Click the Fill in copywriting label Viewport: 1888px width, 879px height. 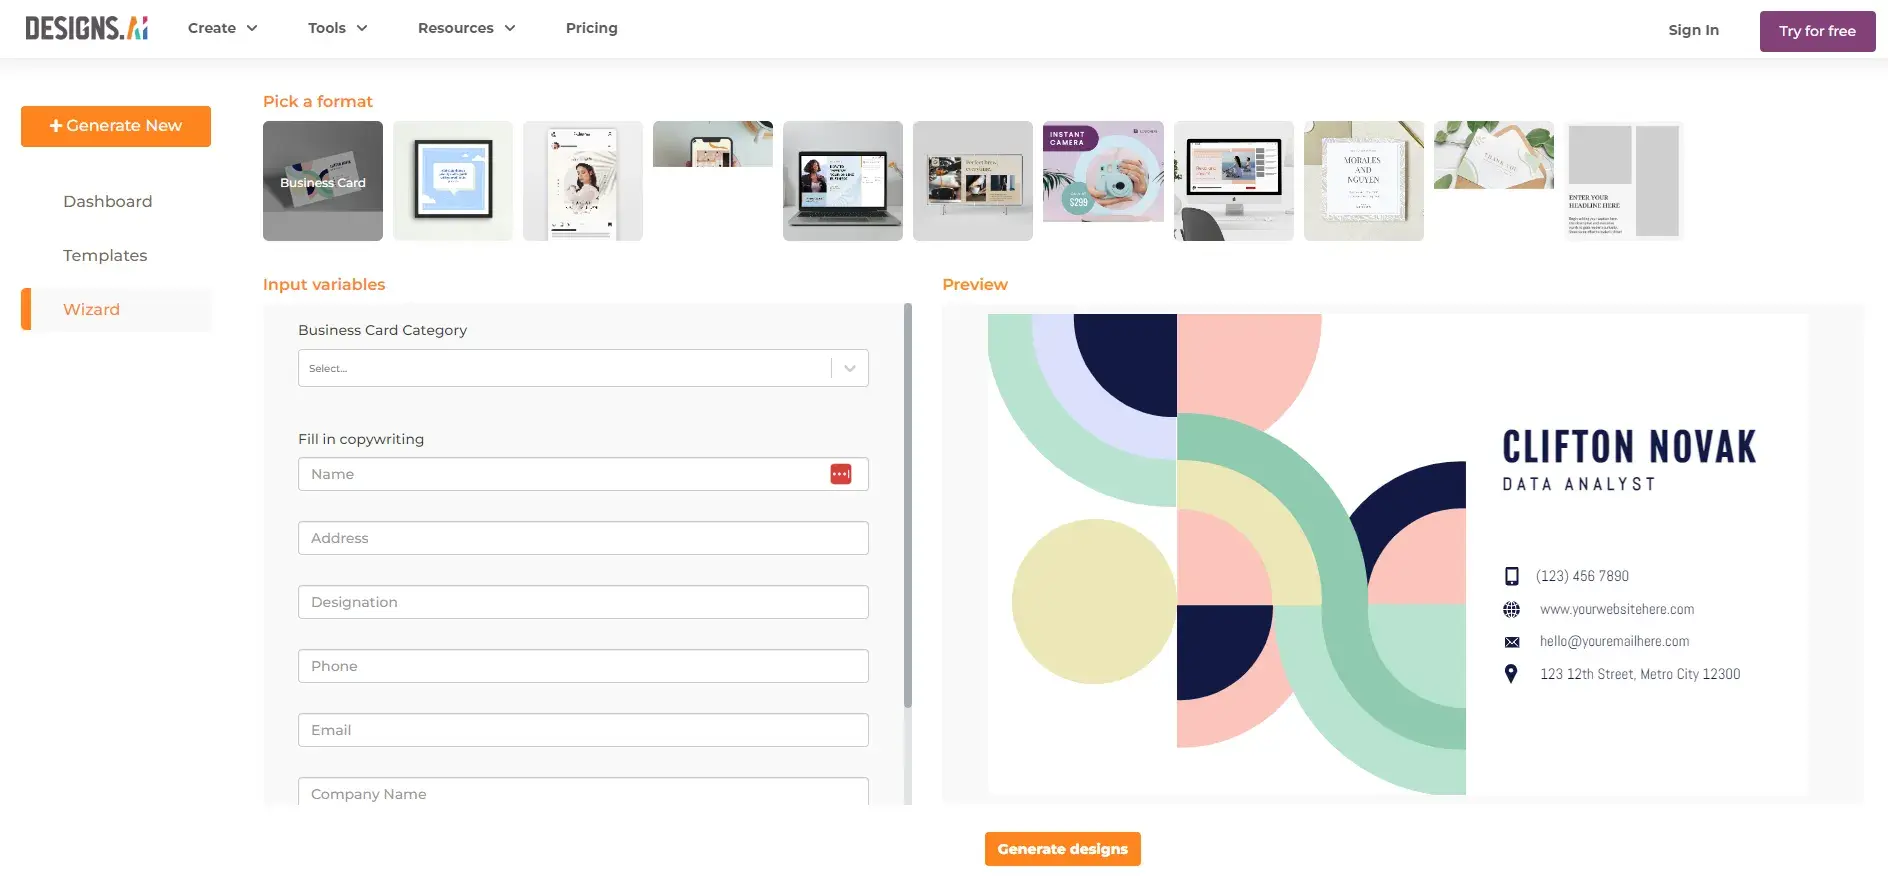tap(361, 439)
